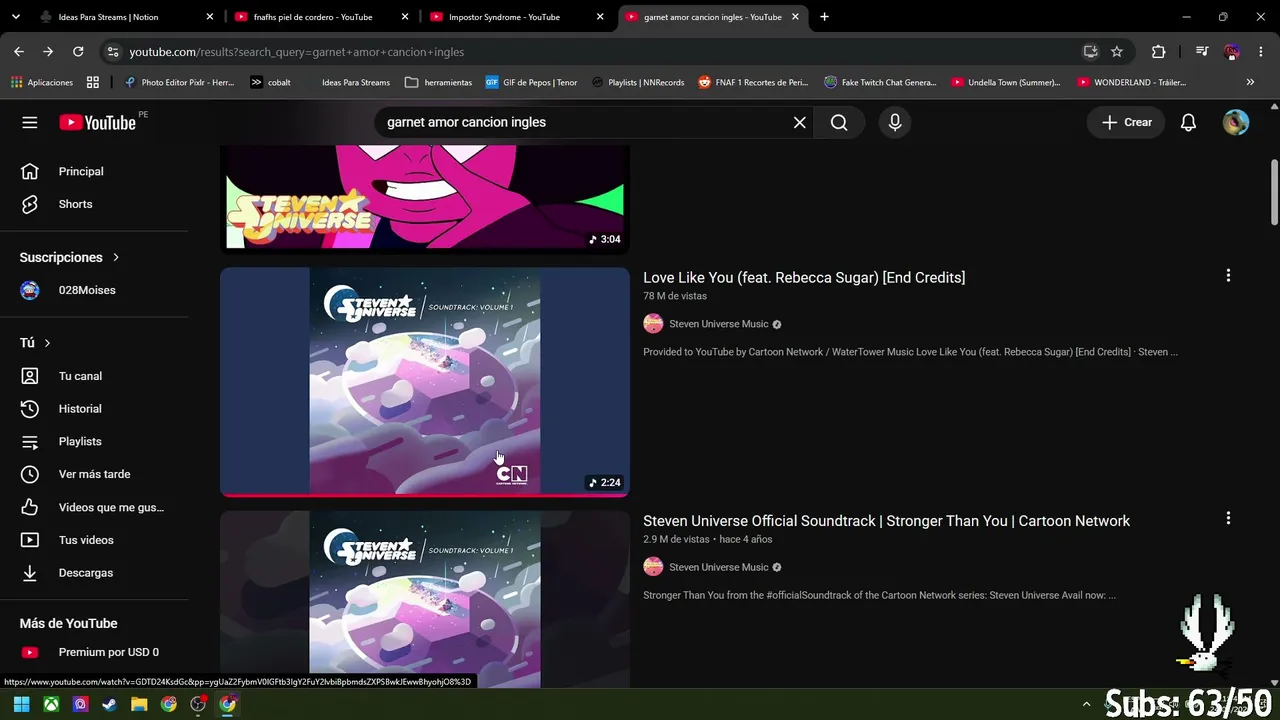This screenshot has width=1280, height=720.
Task: Open the herramientas bookmark folder
Action: click(439, 82)
